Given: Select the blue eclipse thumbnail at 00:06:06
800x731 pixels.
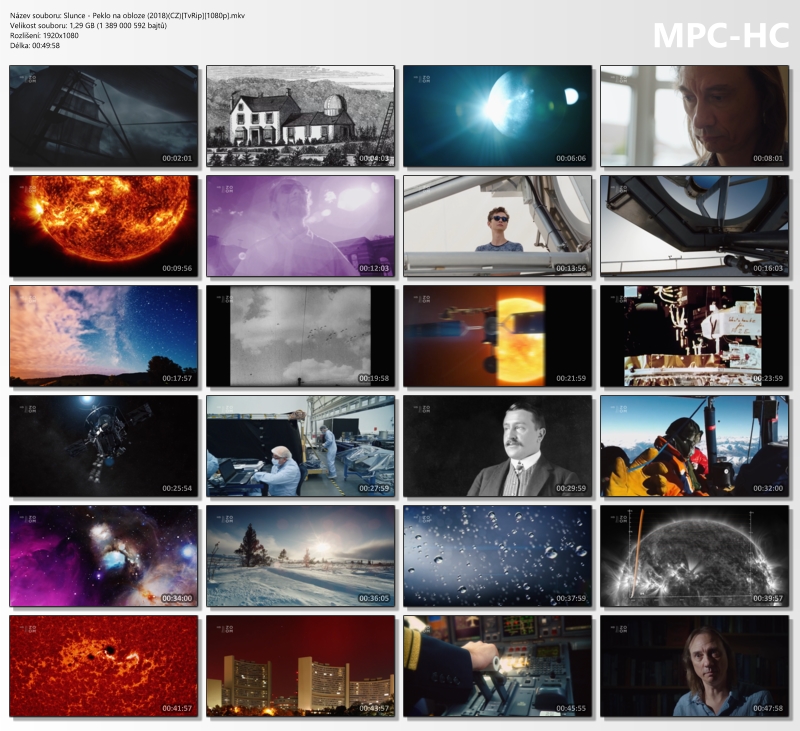Looking at the screenshot, I should (x=497, y=116).
